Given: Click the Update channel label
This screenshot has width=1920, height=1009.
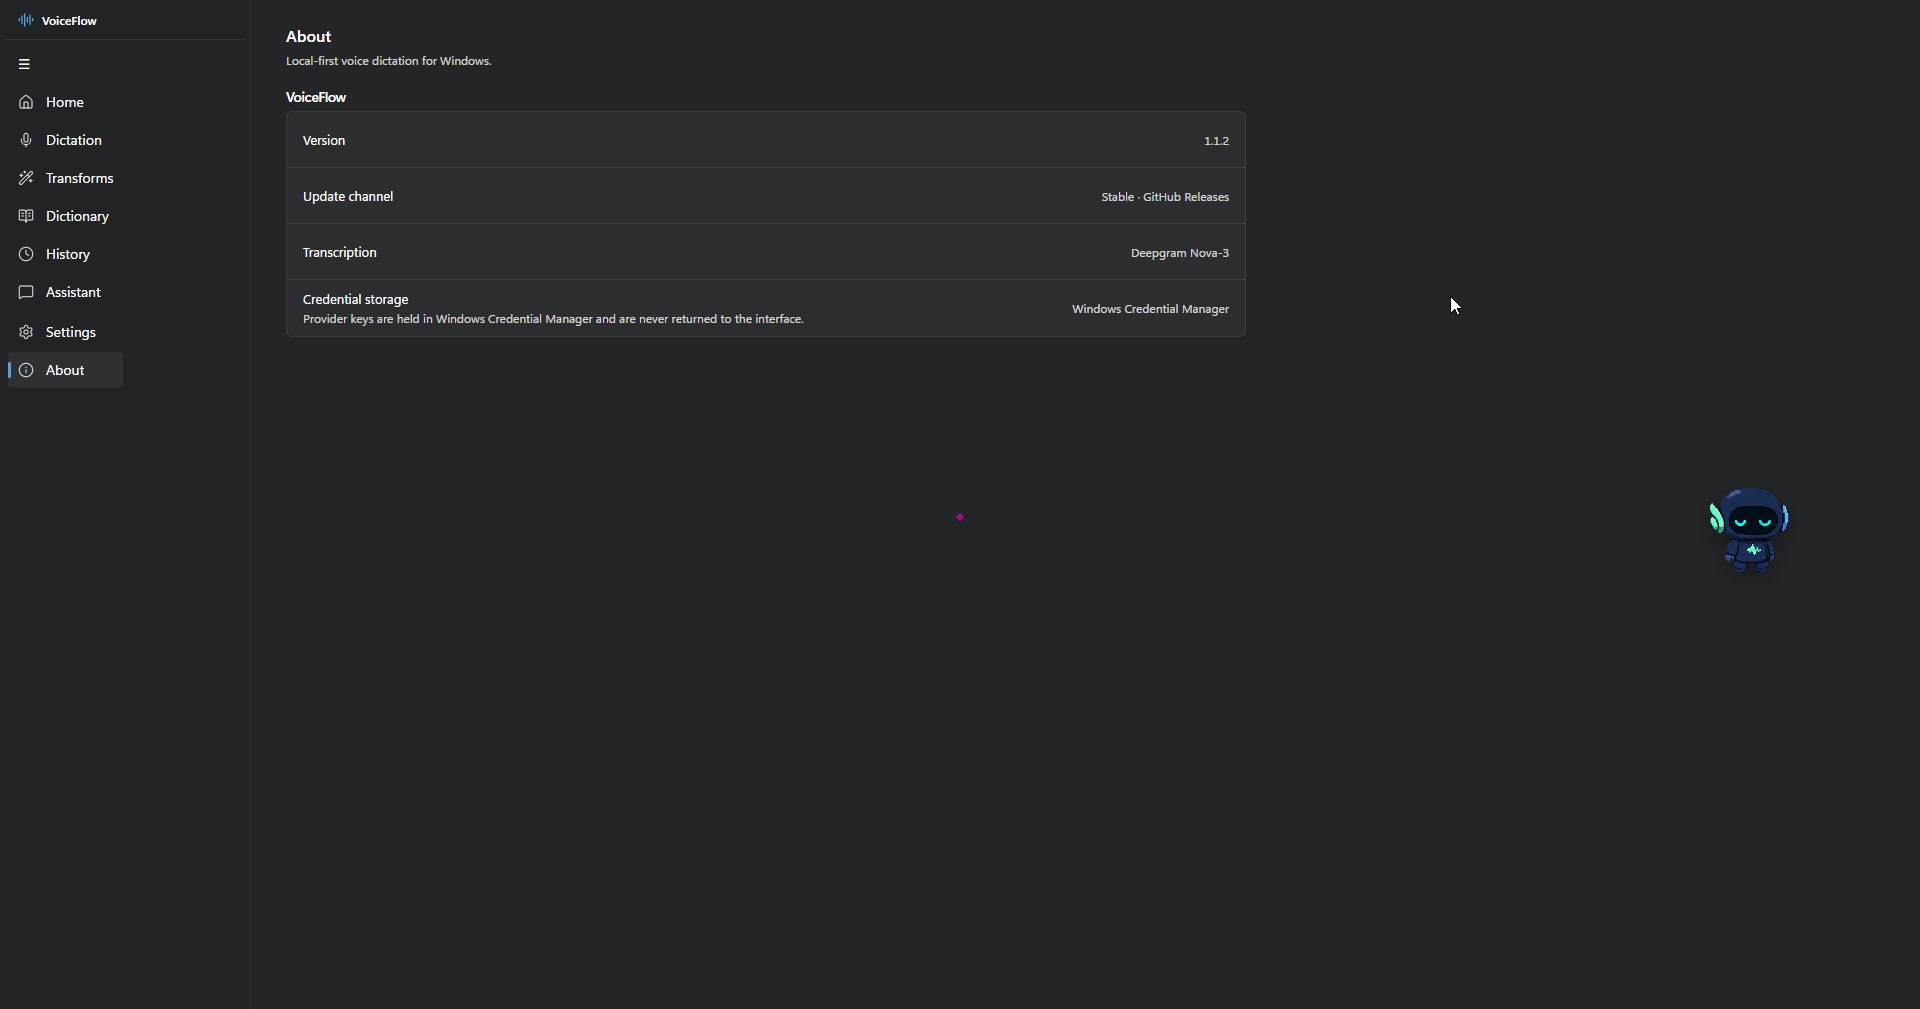Looking at the screenshot, I should [348, 197].
